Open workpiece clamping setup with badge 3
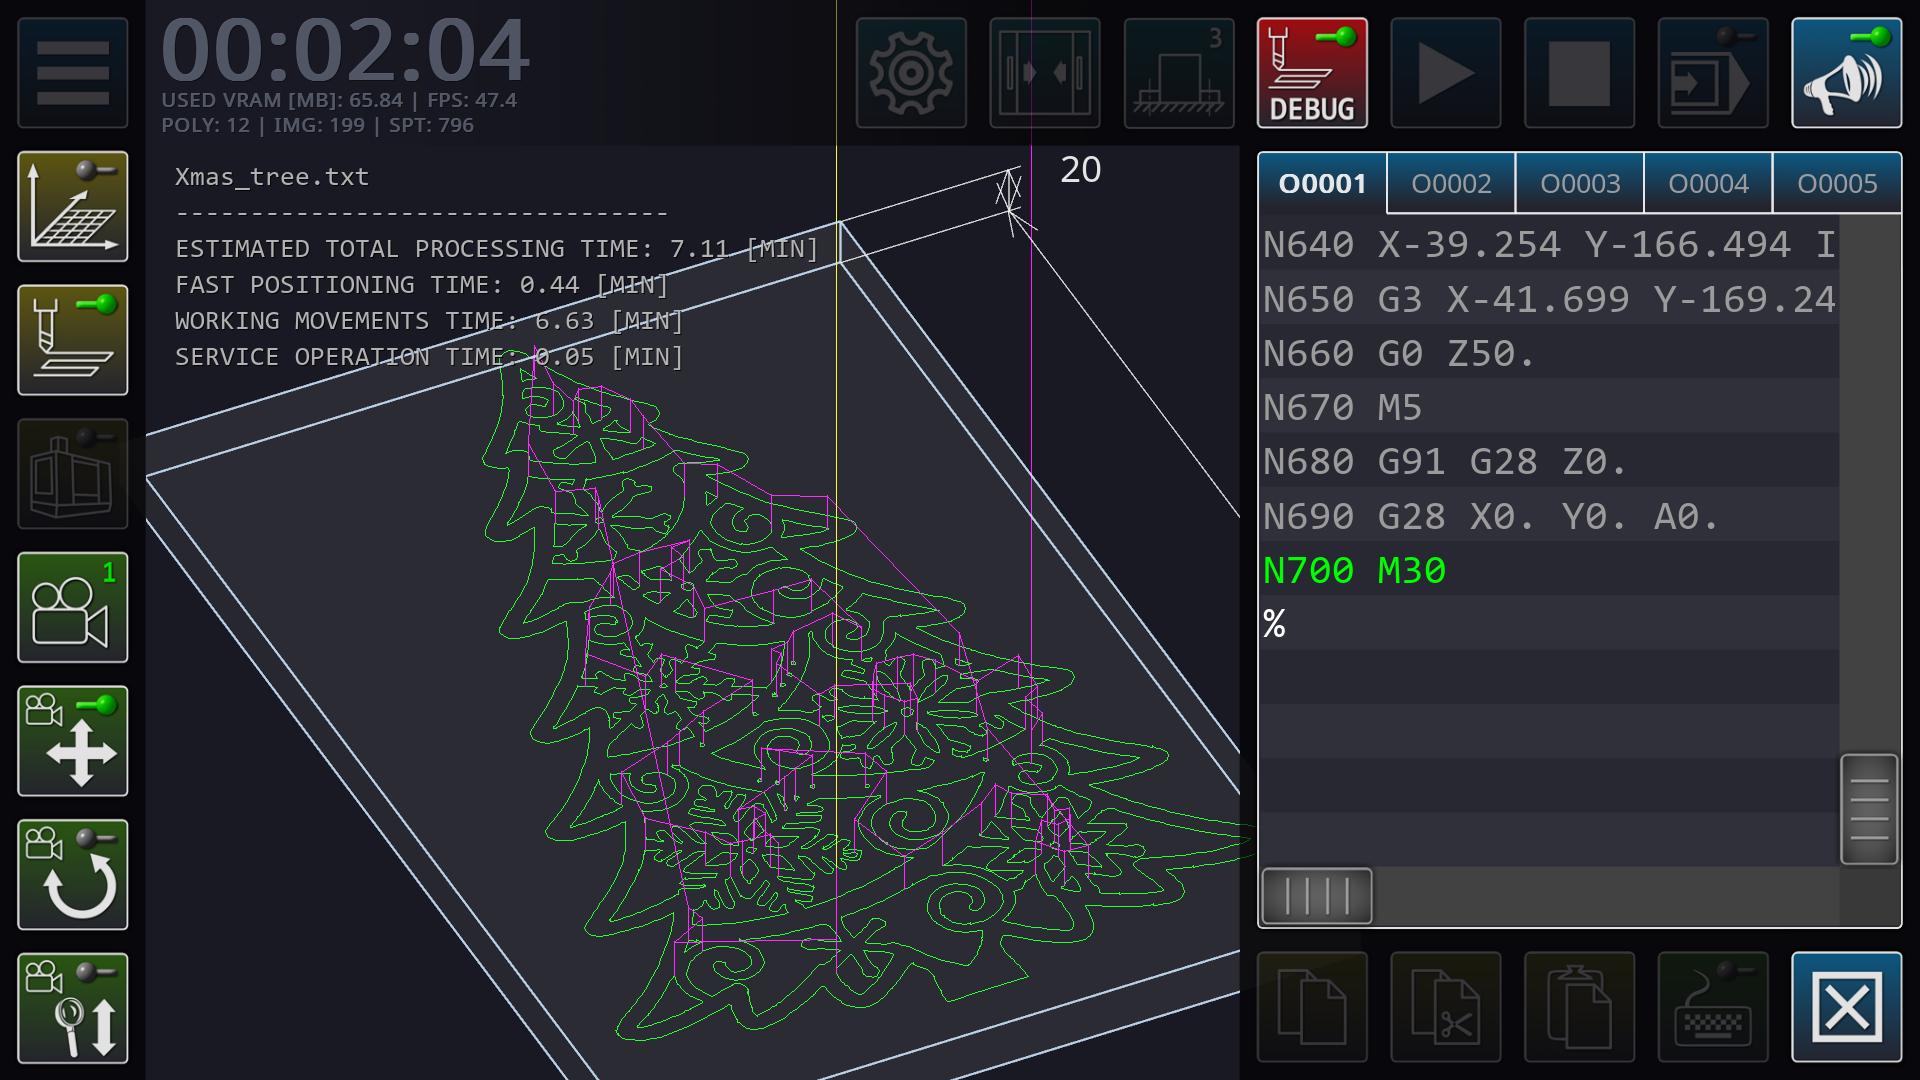1920x1080 pixels. click(1179, 72)
